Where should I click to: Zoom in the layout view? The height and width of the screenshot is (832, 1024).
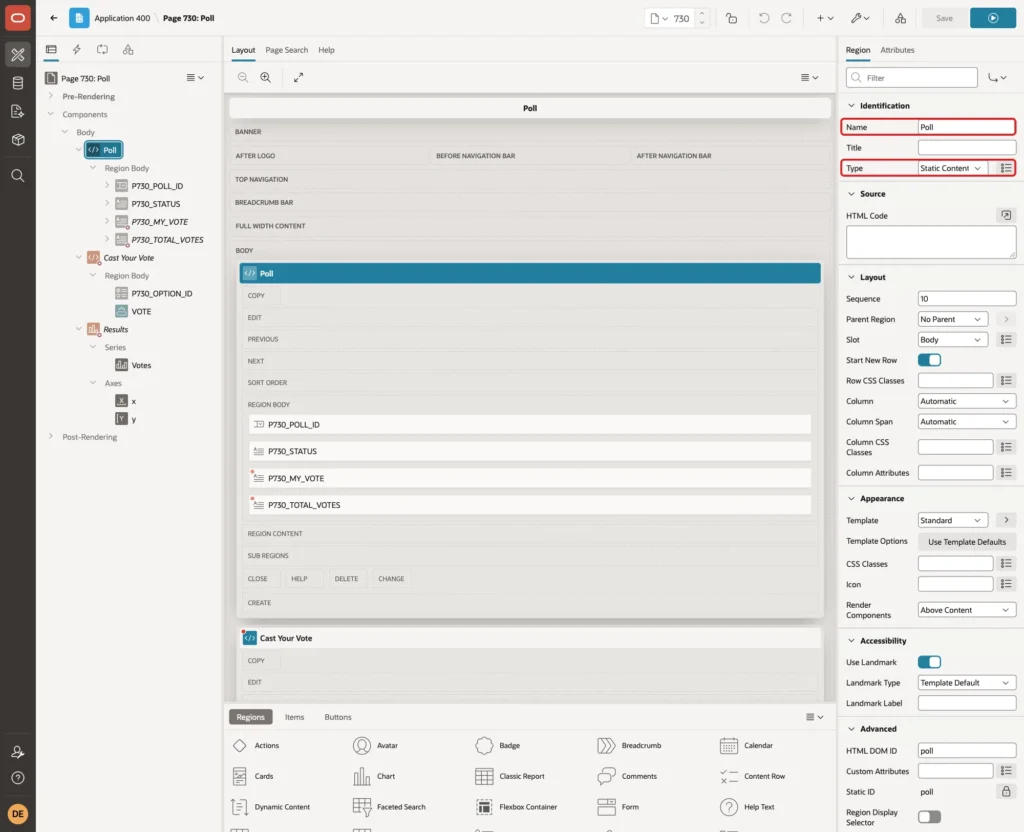point(266,78)
